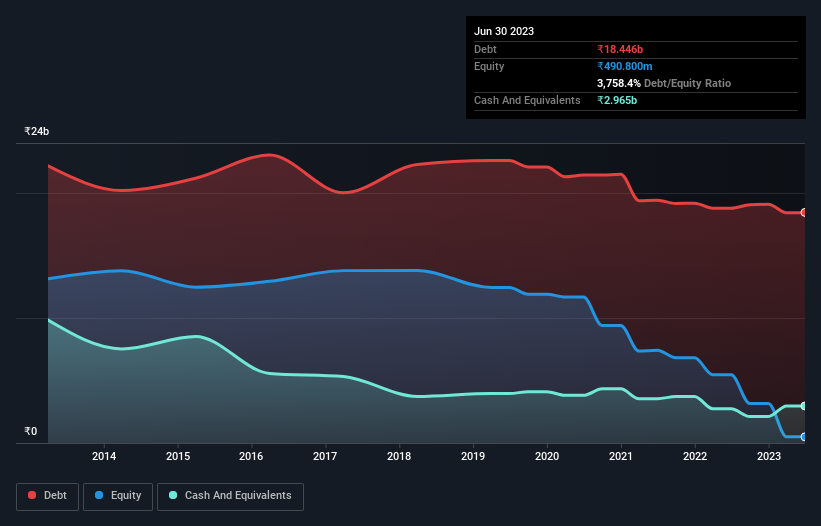
Task: Click Cash And Equivalents label in tooltip
Action: tap(527, 100)
